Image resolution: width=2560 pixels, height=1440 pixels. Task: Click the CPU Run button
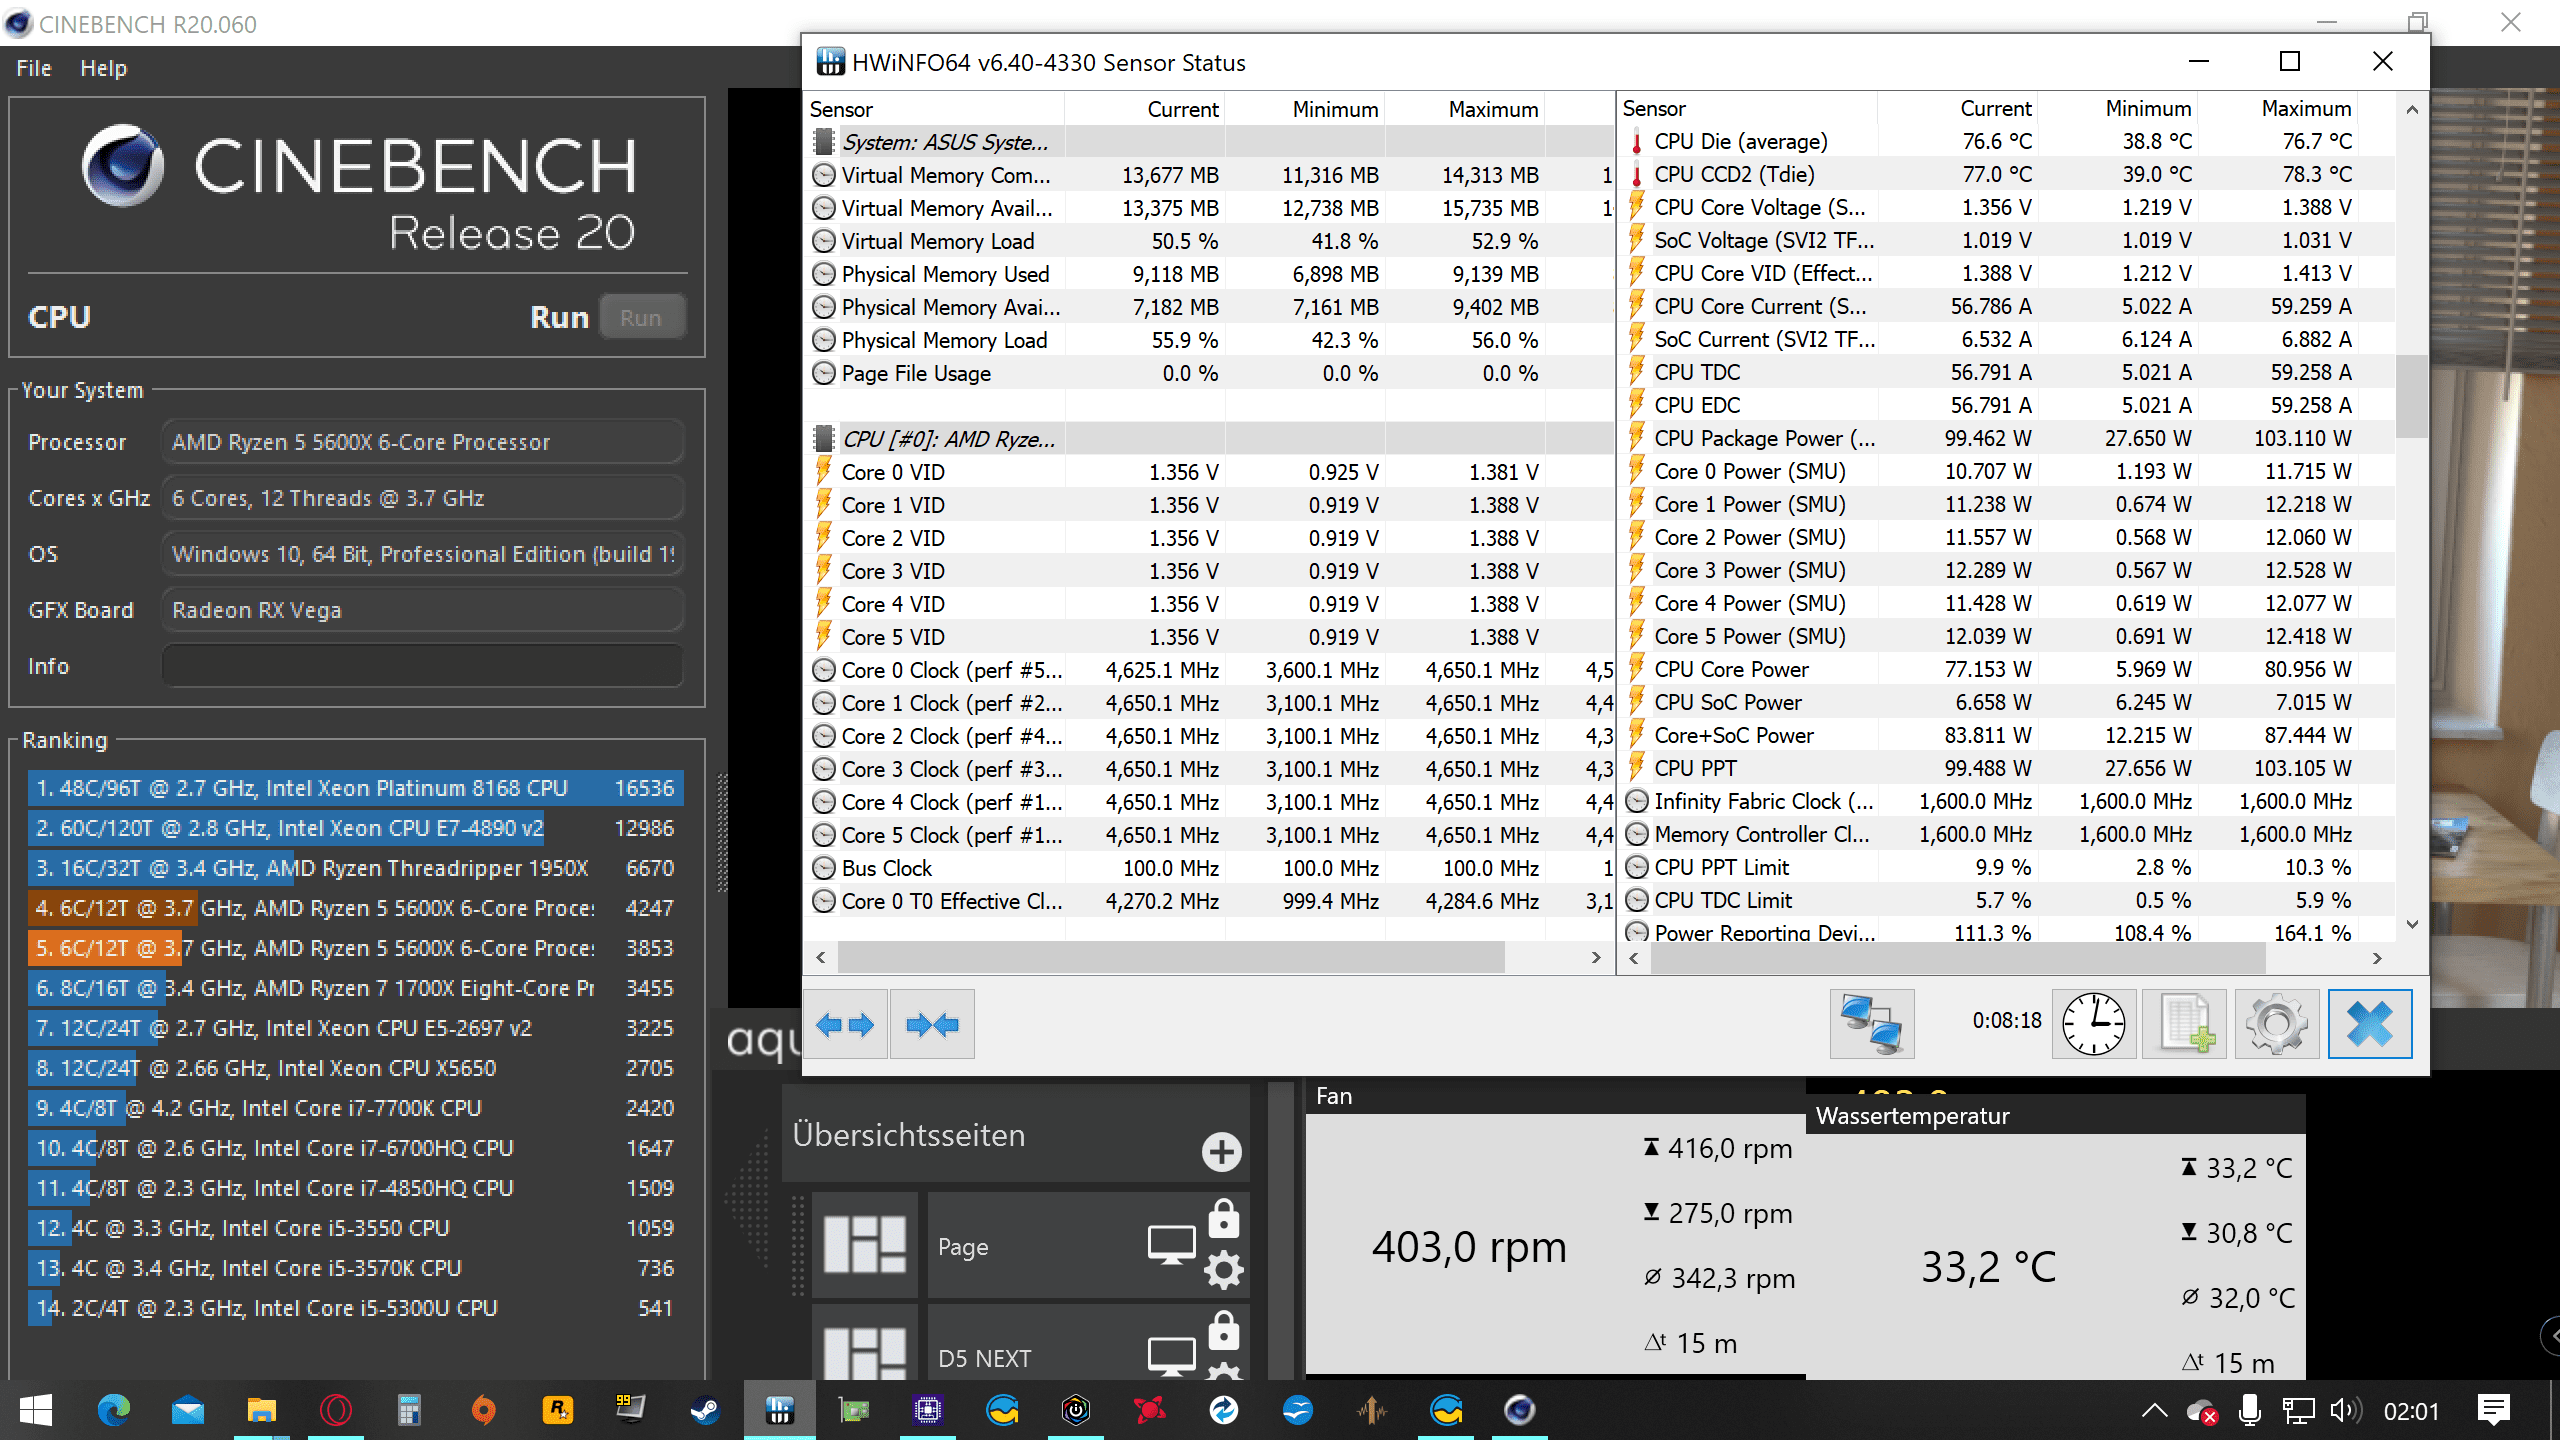click(x=641, y=318)
